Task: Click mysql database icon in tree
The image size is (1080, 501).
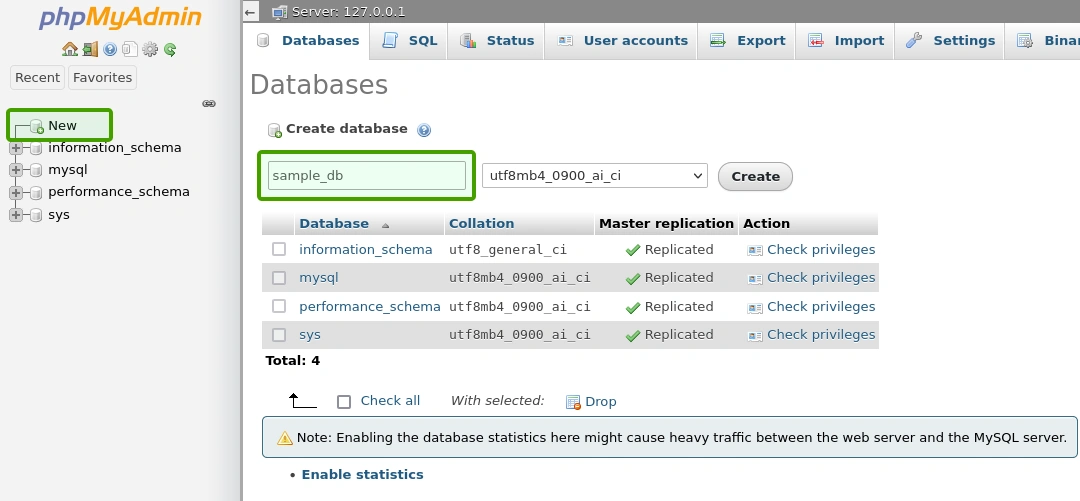Action: tap(36, 170)
